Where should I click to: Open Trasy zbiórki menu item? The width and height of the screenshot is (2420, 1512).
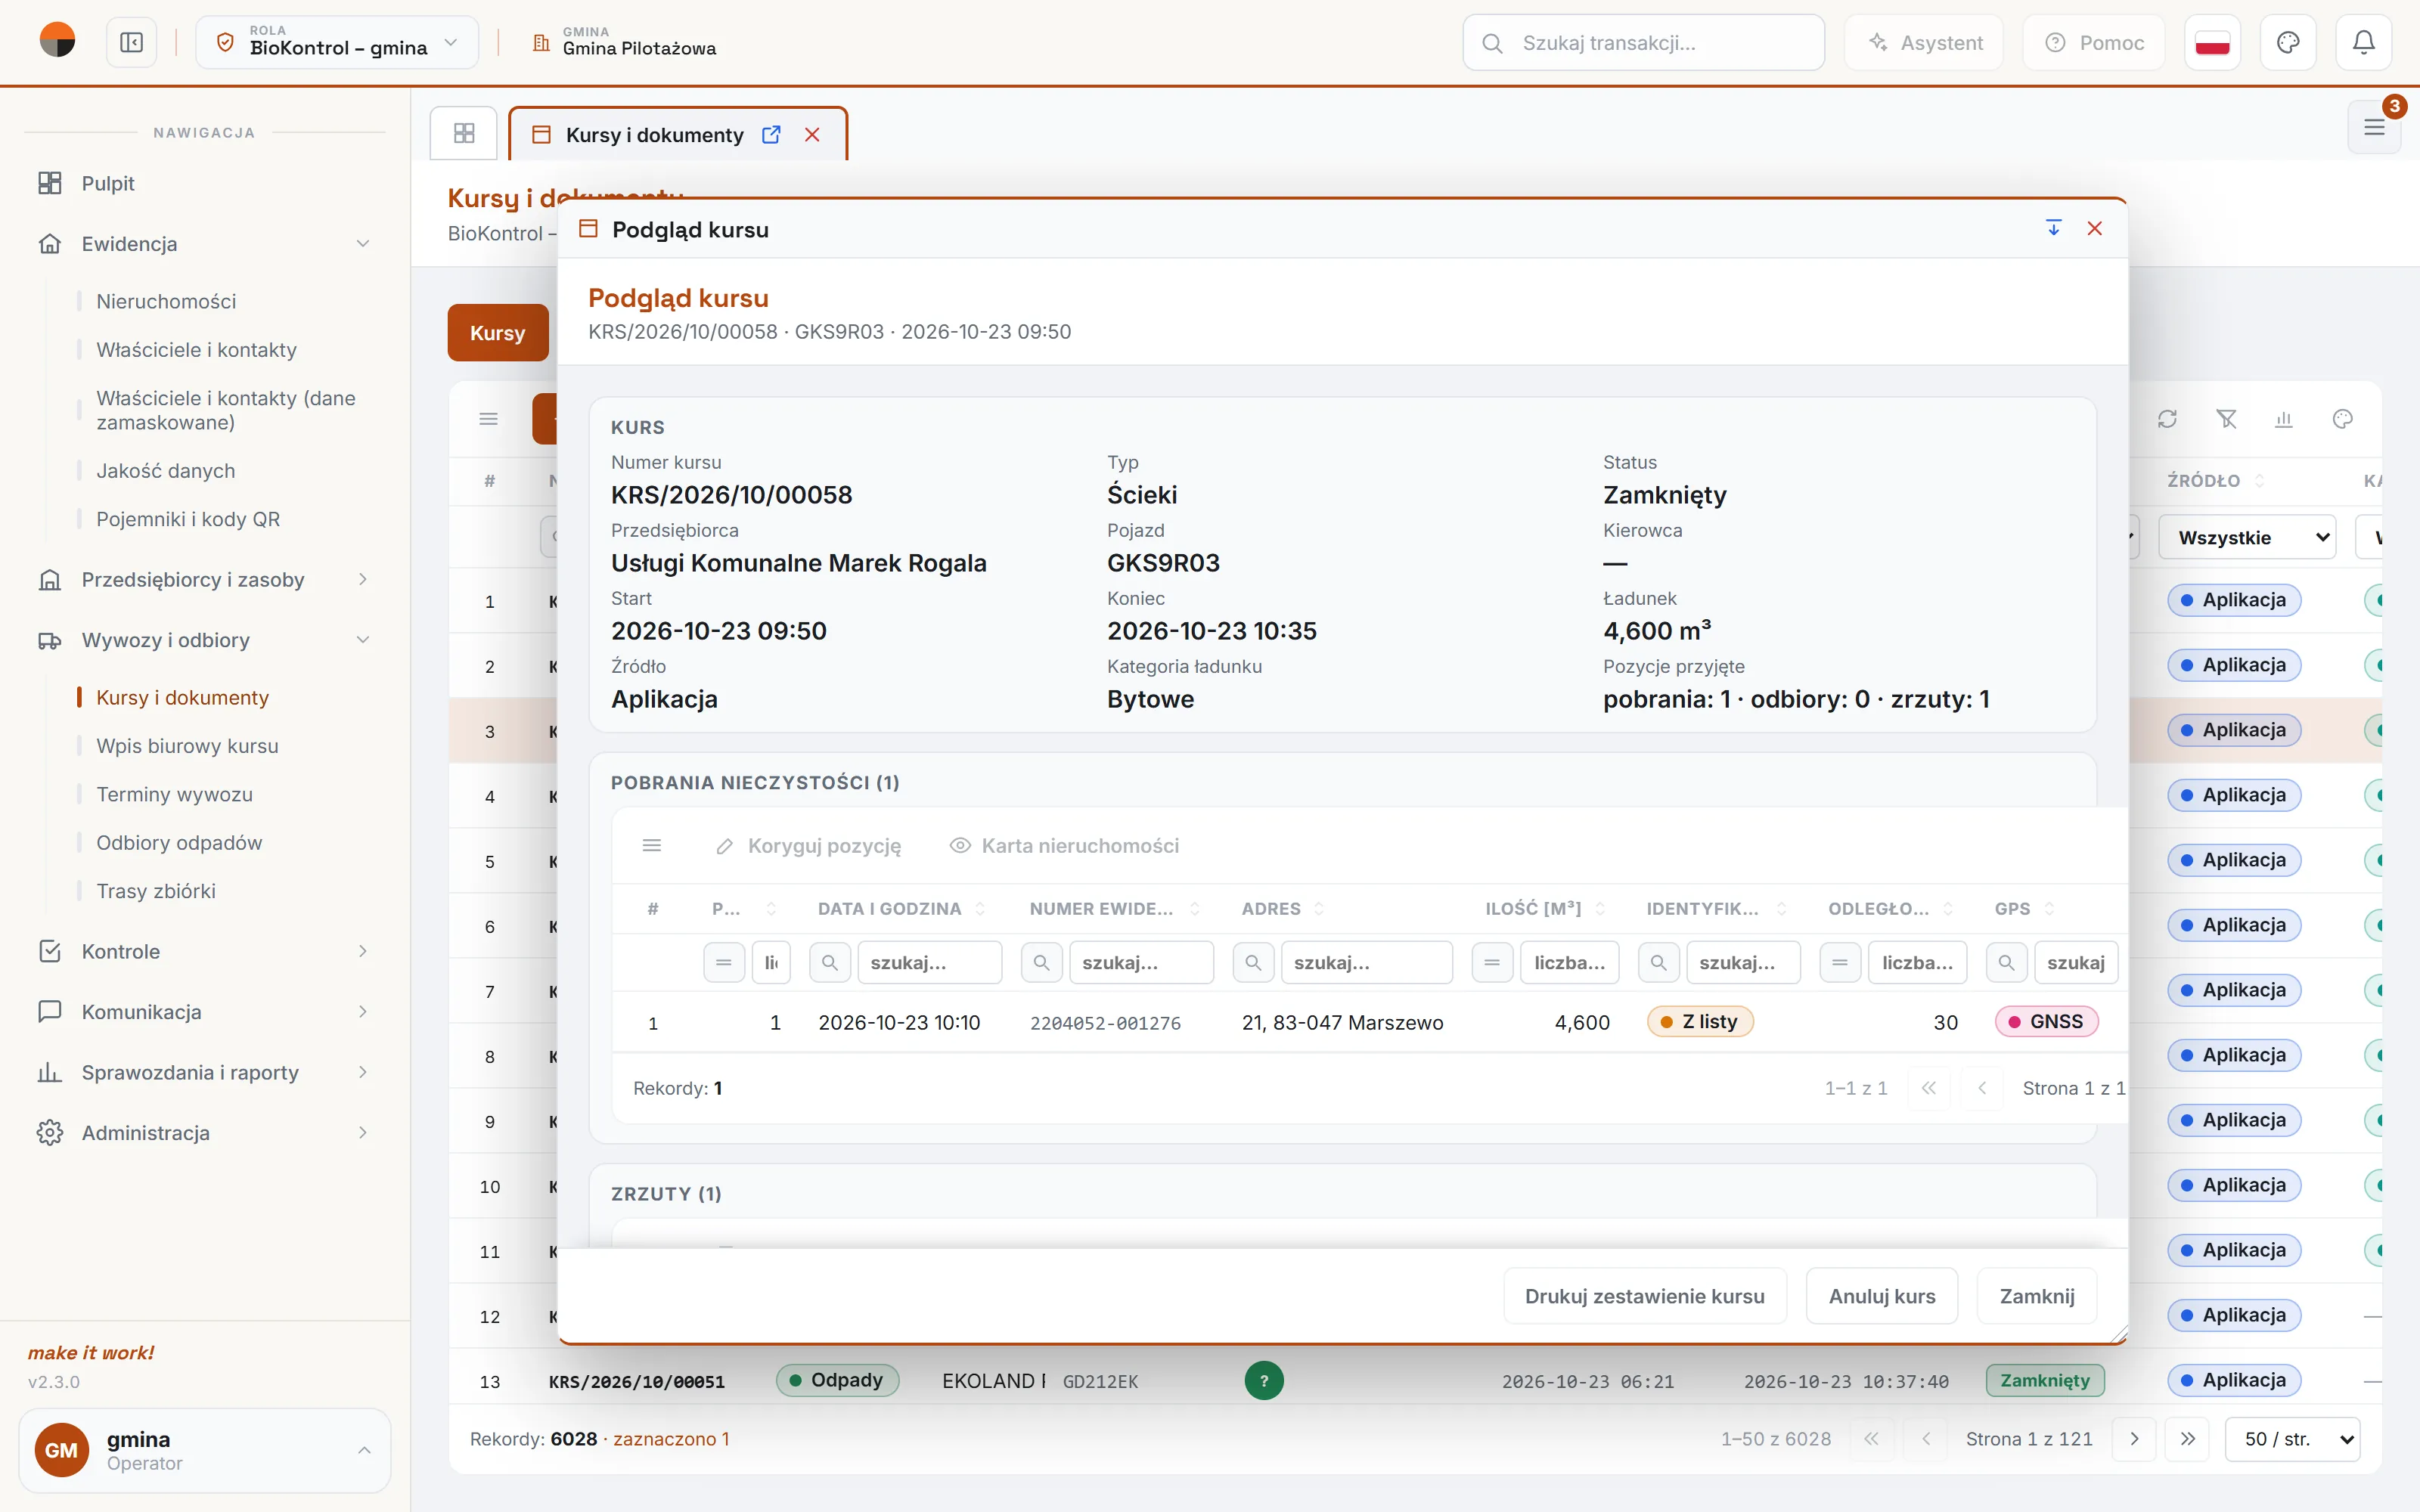pyautogui.click(x=156, y=891)
